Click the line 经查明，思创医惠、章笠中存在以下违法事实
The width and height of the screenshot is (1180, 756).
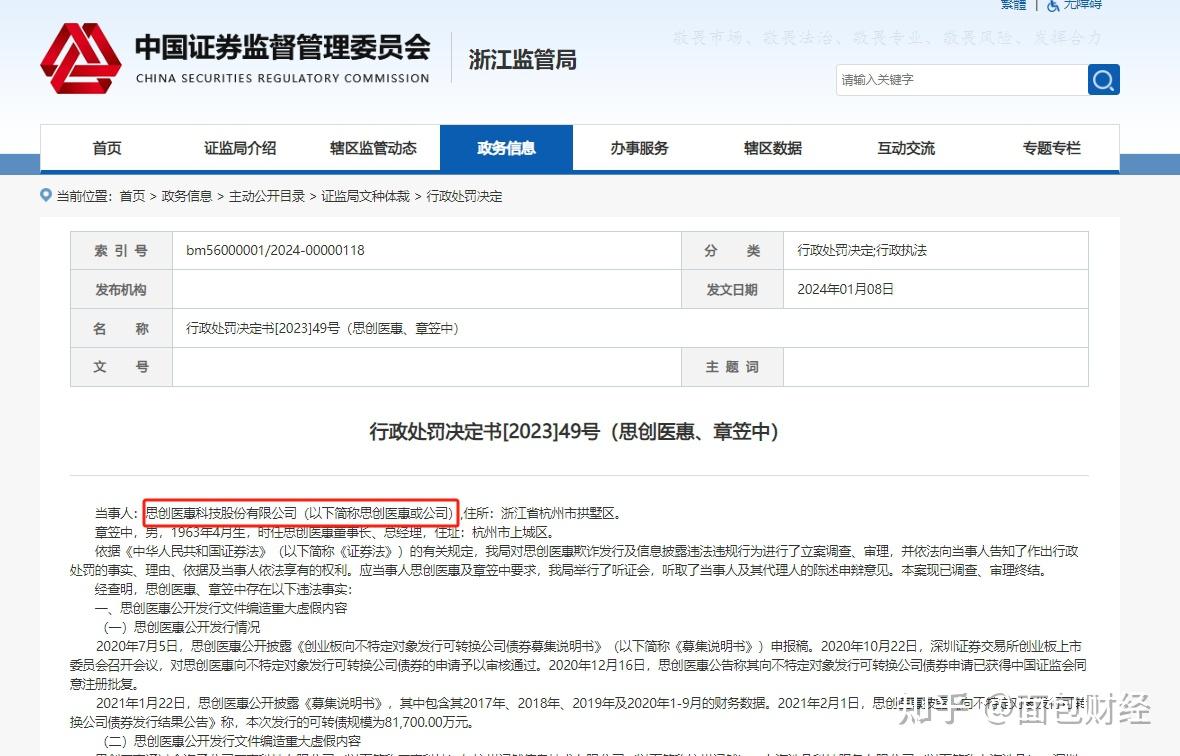pyautogui.click(x=224, y=589)
